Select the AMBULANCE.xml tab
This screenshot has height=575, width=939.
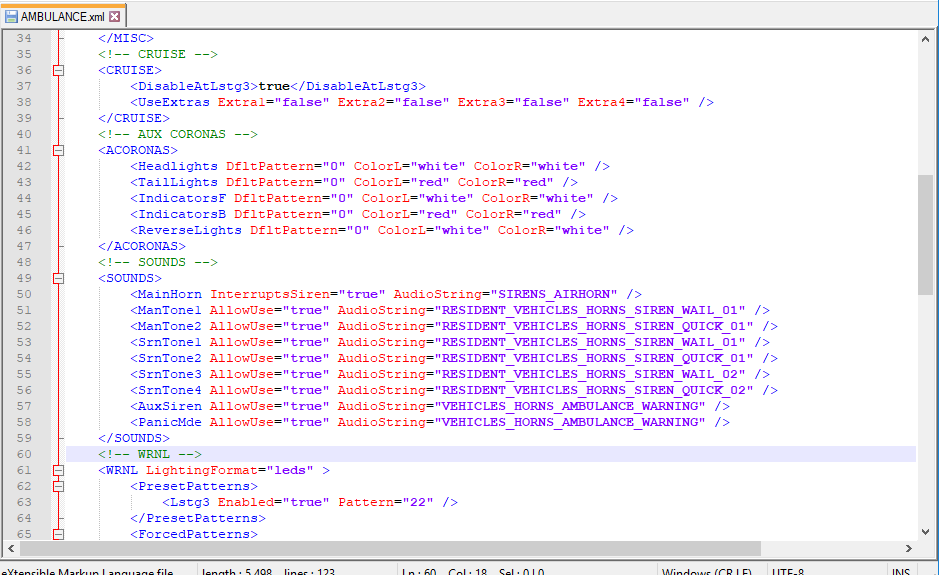63,16
